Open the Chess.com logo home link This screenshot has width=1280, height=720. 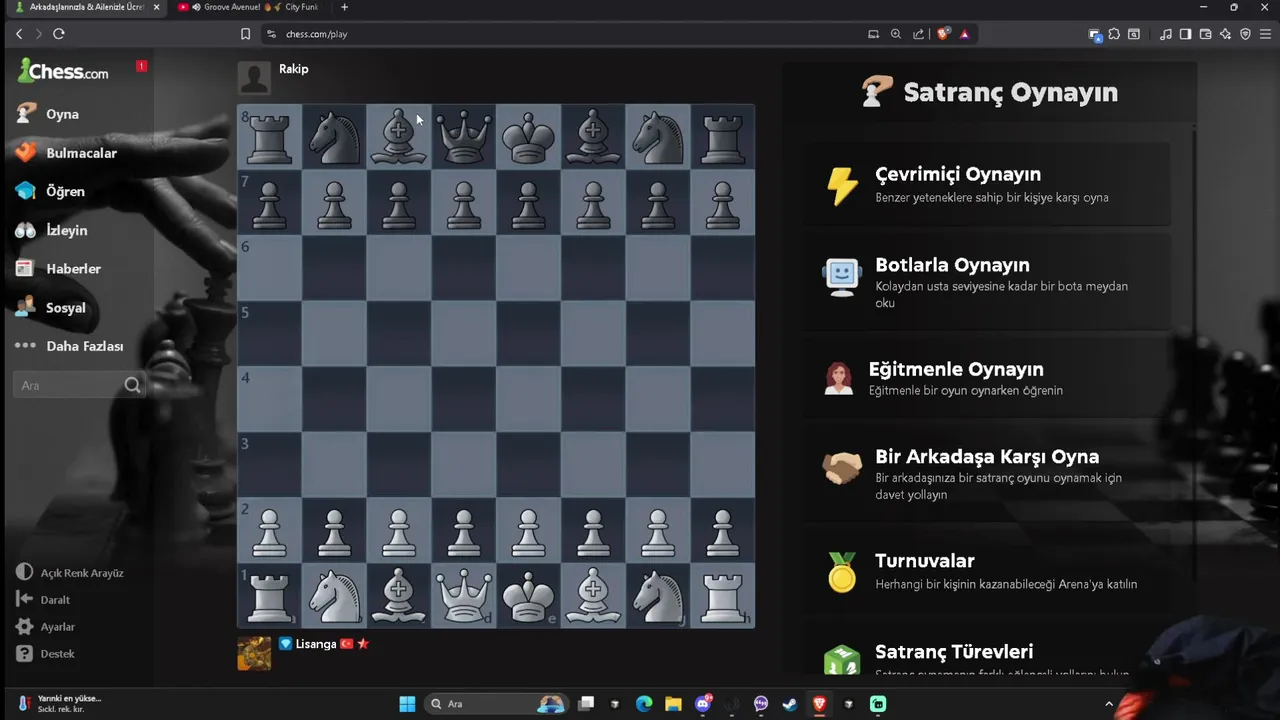pos(63,71)
